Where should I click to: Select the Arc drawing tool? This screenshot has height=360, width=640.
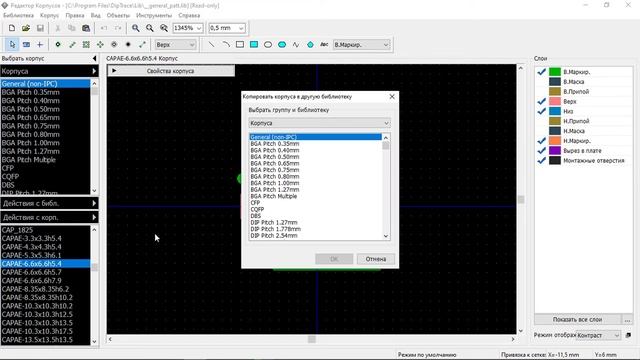226,44
